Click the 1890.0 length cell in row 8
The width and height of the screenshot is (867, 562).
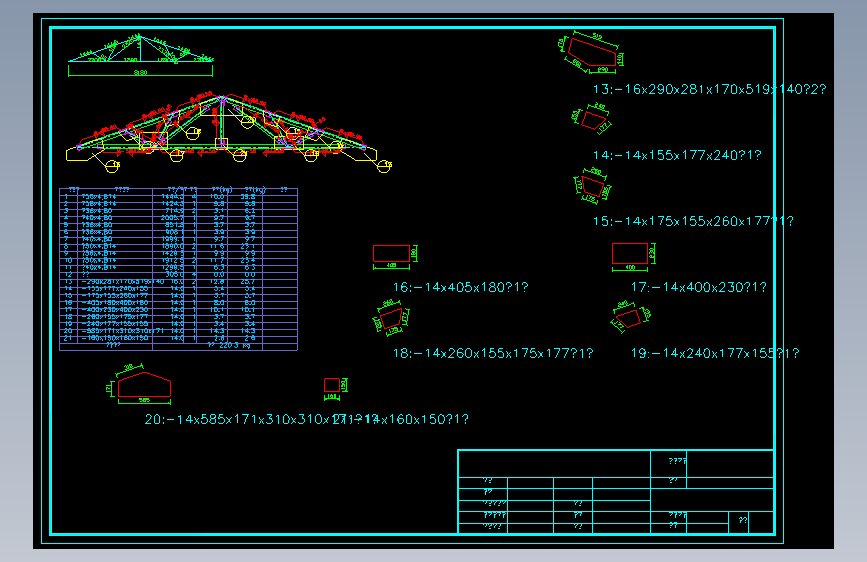pos(173,246)
